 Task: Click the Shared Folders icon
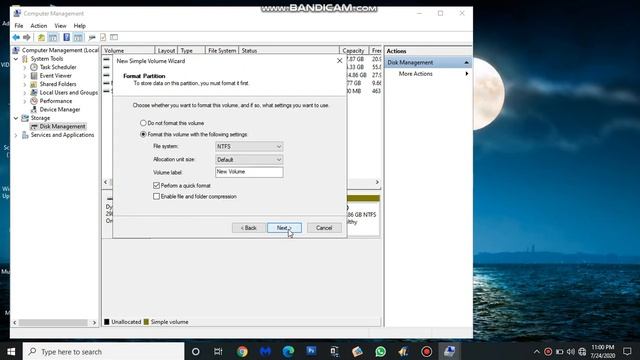click(34, 84)
